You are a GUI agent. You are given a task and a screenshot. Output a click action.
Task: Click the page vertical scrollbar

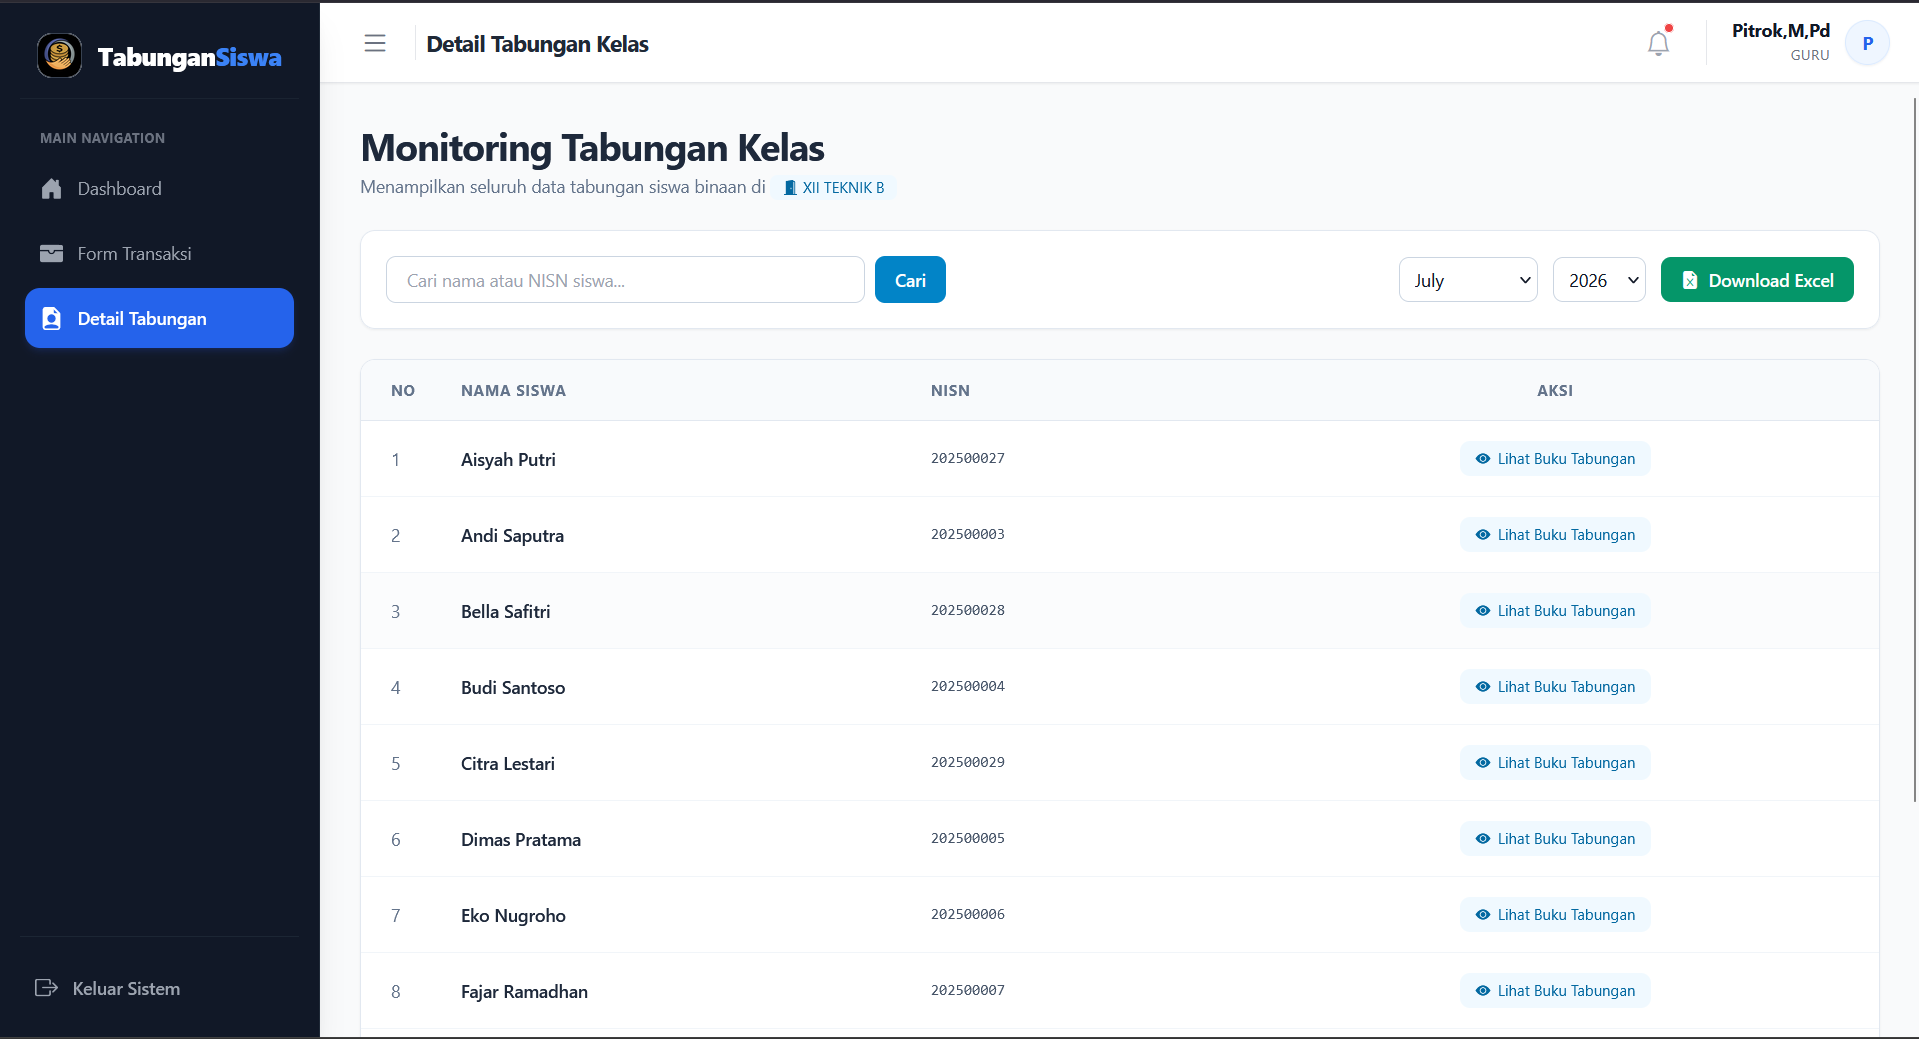coord(1914,450)
